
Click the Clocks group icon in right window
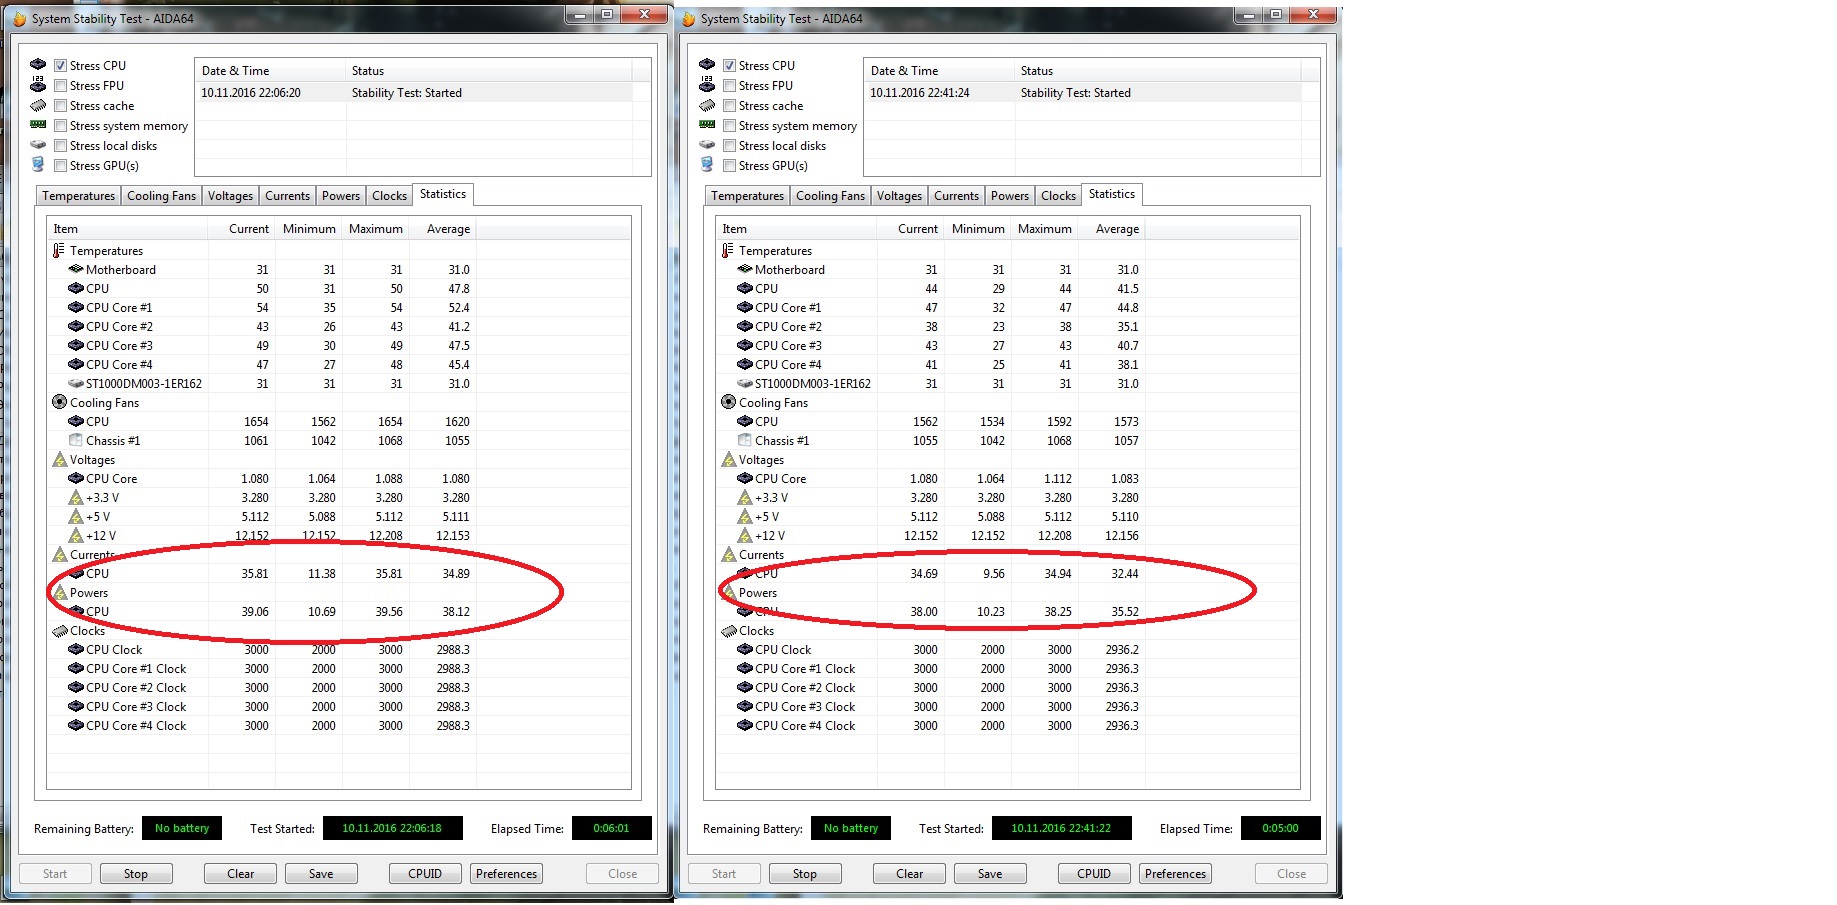point(728,631)
